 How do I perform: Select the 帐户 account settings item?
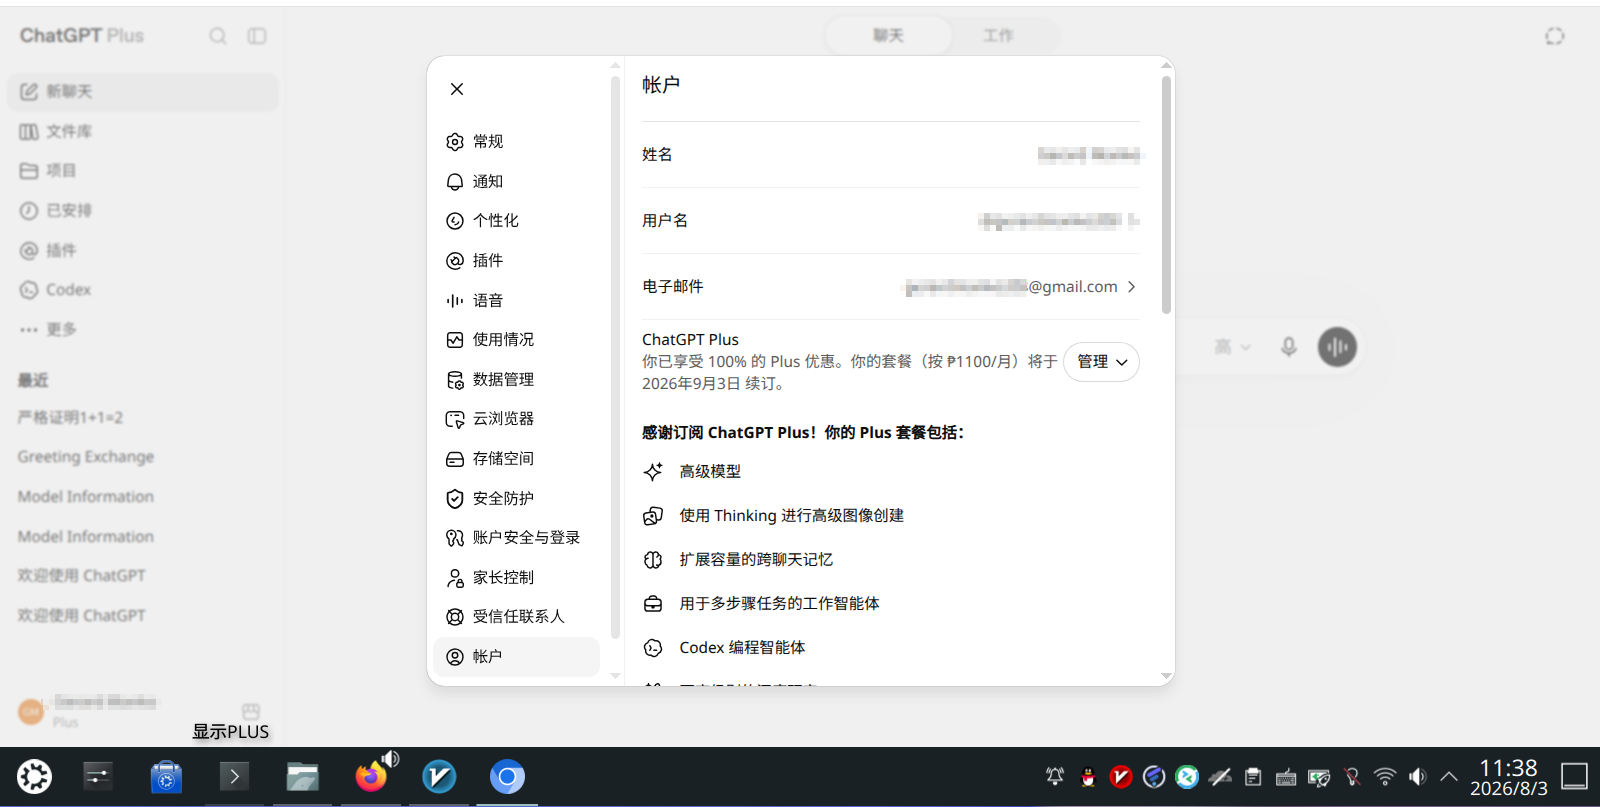516,657
